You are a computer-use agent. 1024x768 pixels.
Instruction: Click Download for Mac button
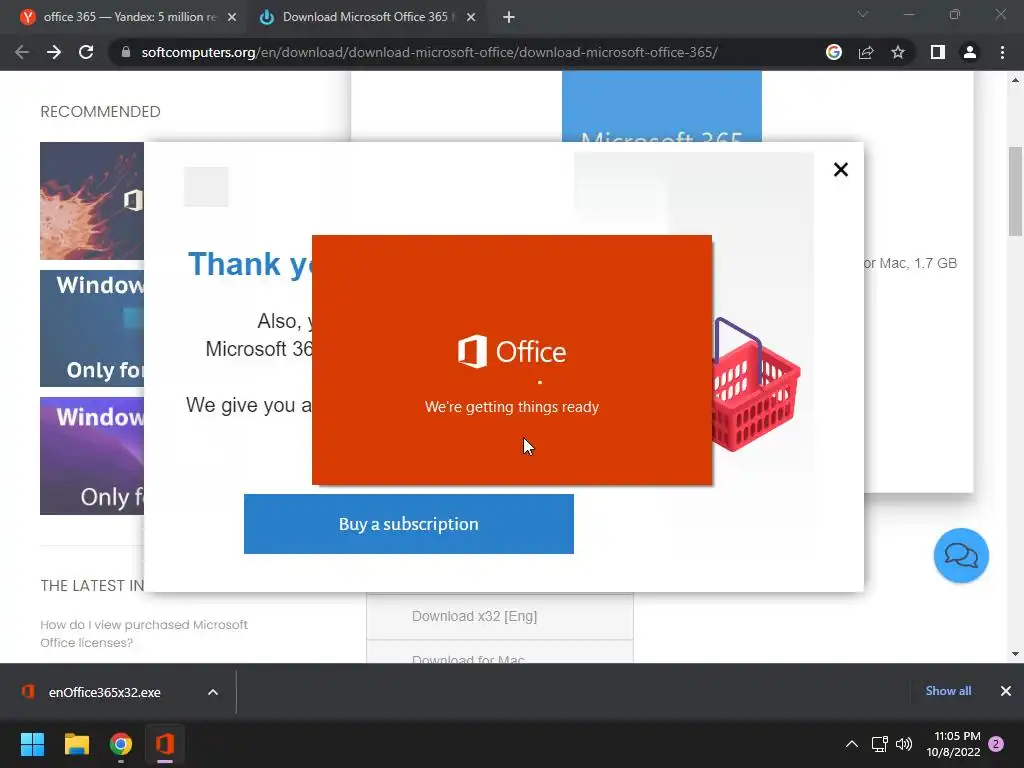coord(500,653)
